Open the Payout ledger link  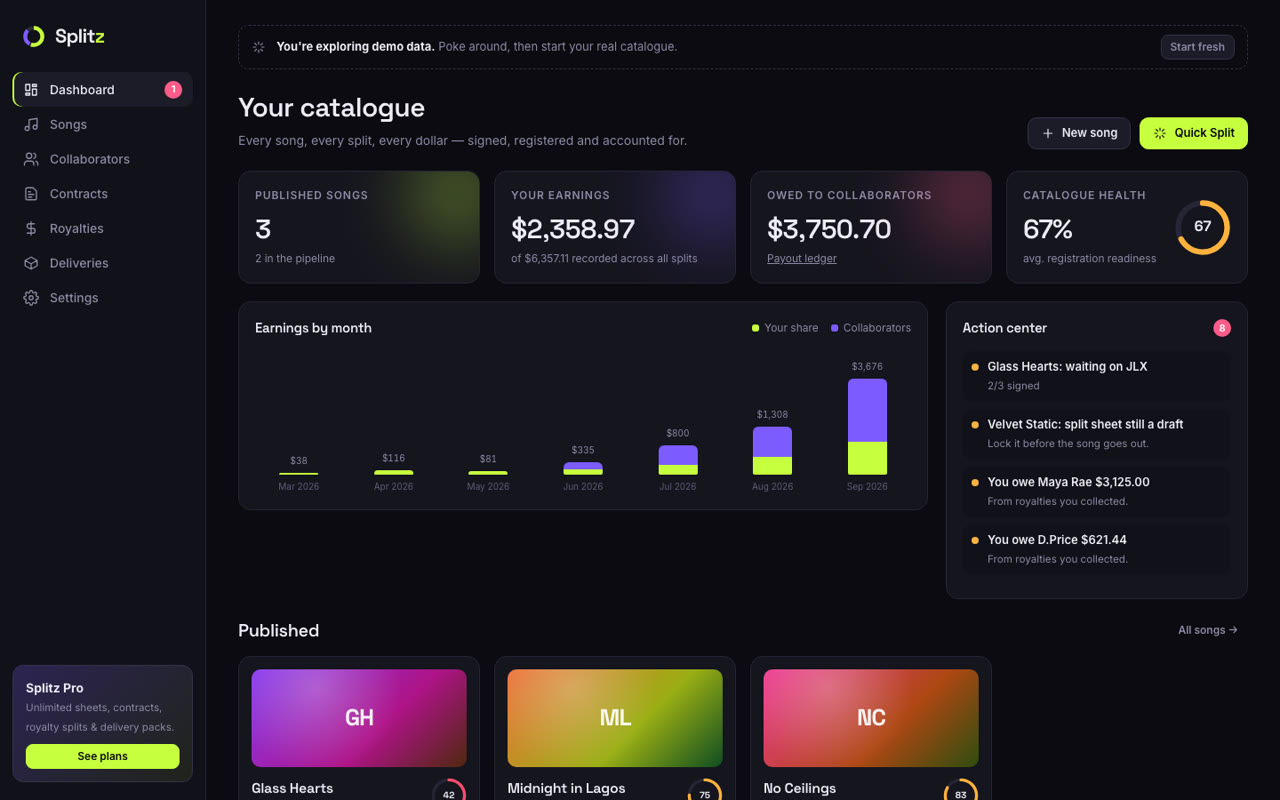[x=802, y=258]
